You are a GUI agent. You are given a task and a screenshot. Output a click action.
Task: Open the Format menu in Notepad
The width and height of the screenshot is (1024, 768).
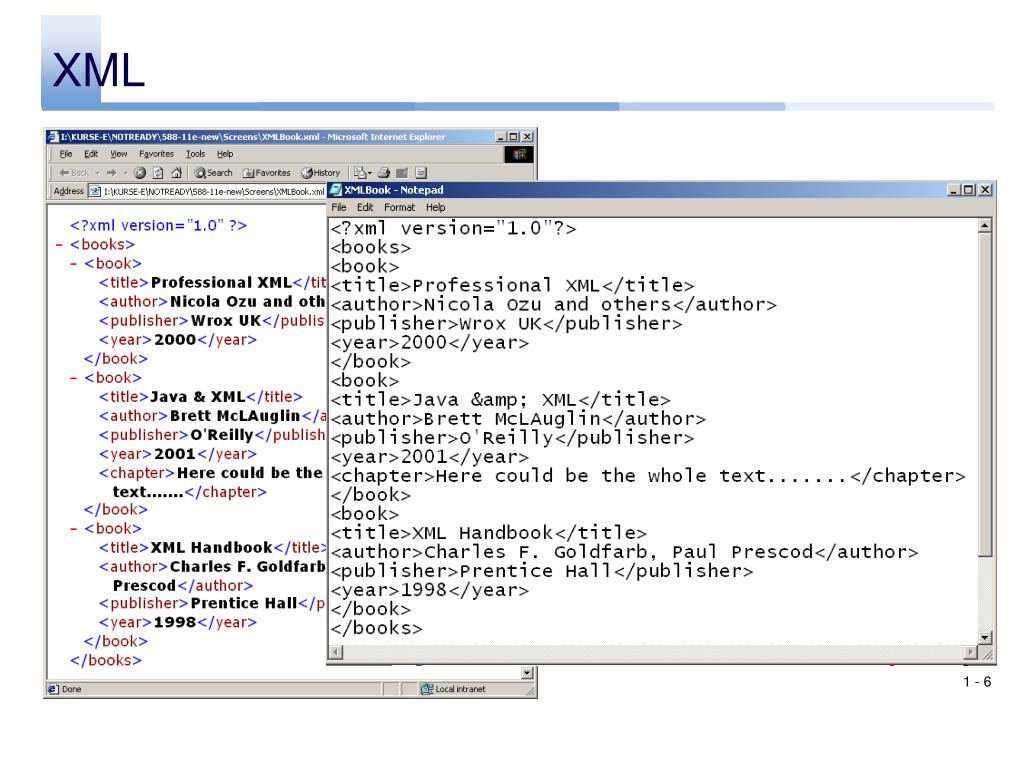[x=399, y=208]
